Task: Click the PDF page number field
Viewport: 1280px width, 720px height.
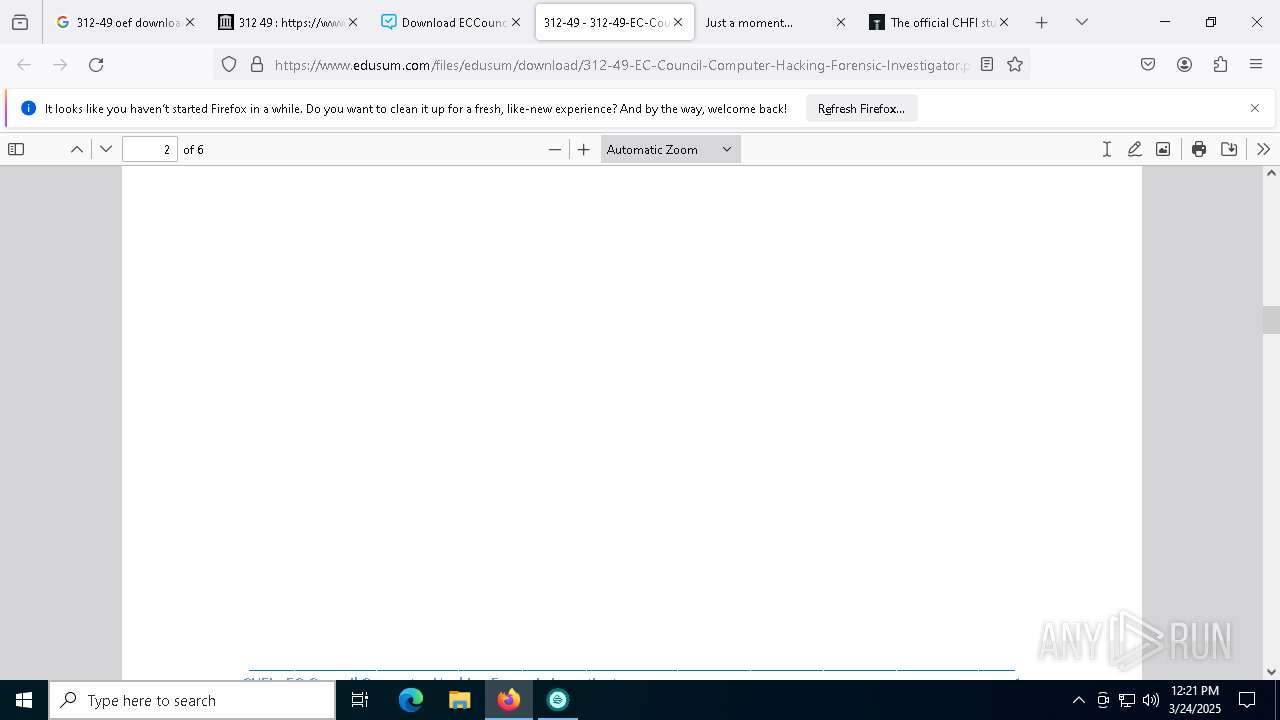Action: 150,149
